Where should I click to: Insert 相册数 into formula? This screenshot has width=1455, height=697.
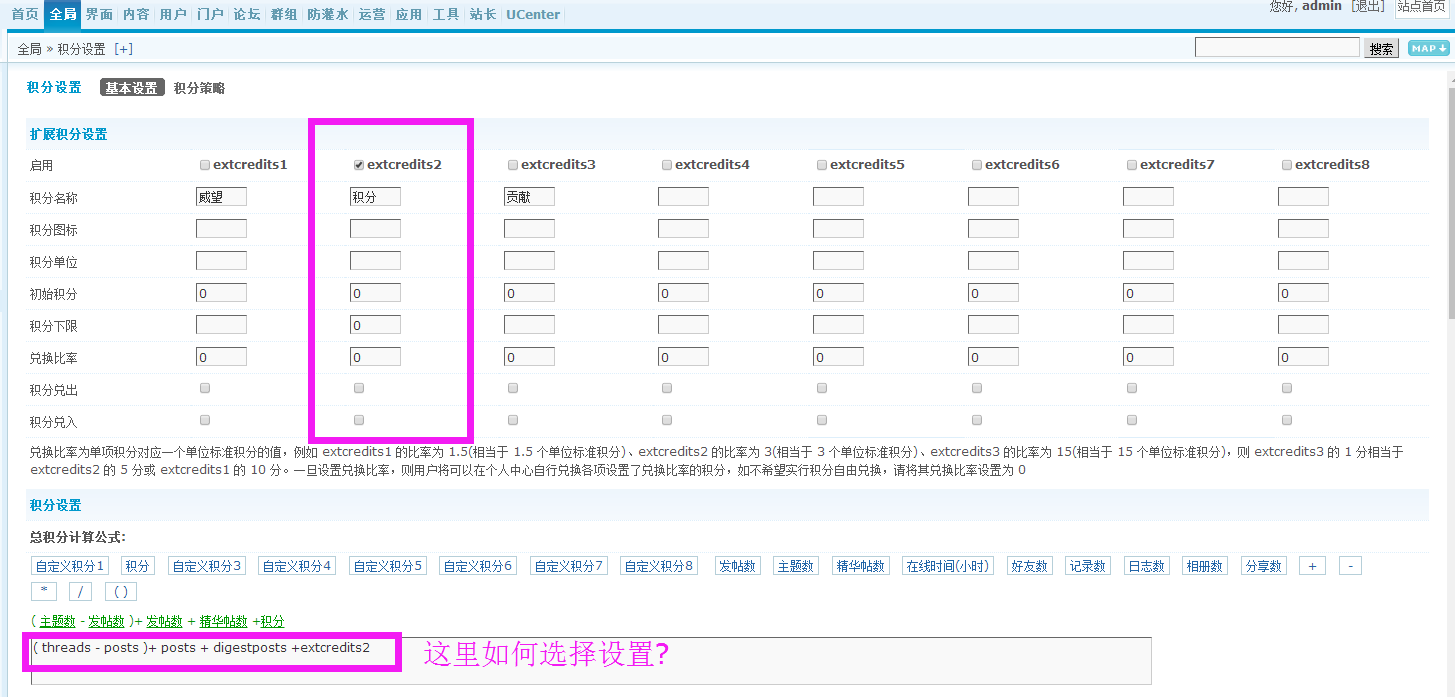[x=1204, y=566]
